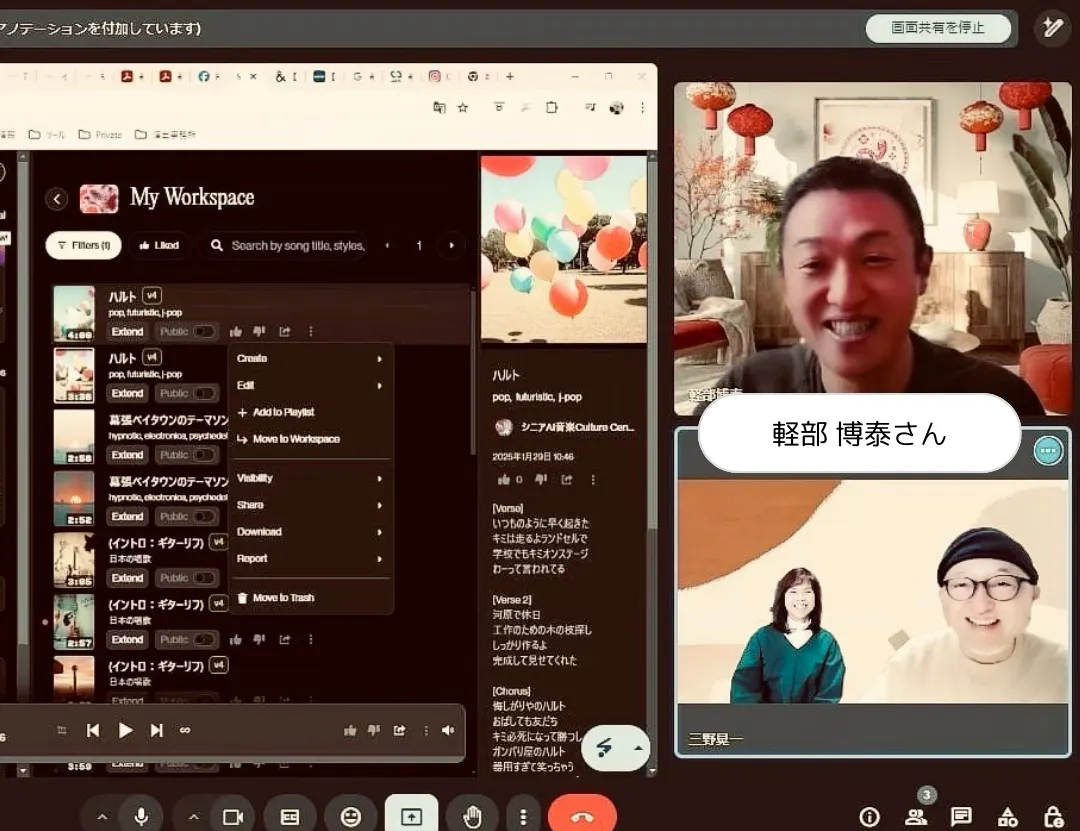Skip to the next track in the player
The height and width of the screenshot is (831, 1080).
pos(157,730)
